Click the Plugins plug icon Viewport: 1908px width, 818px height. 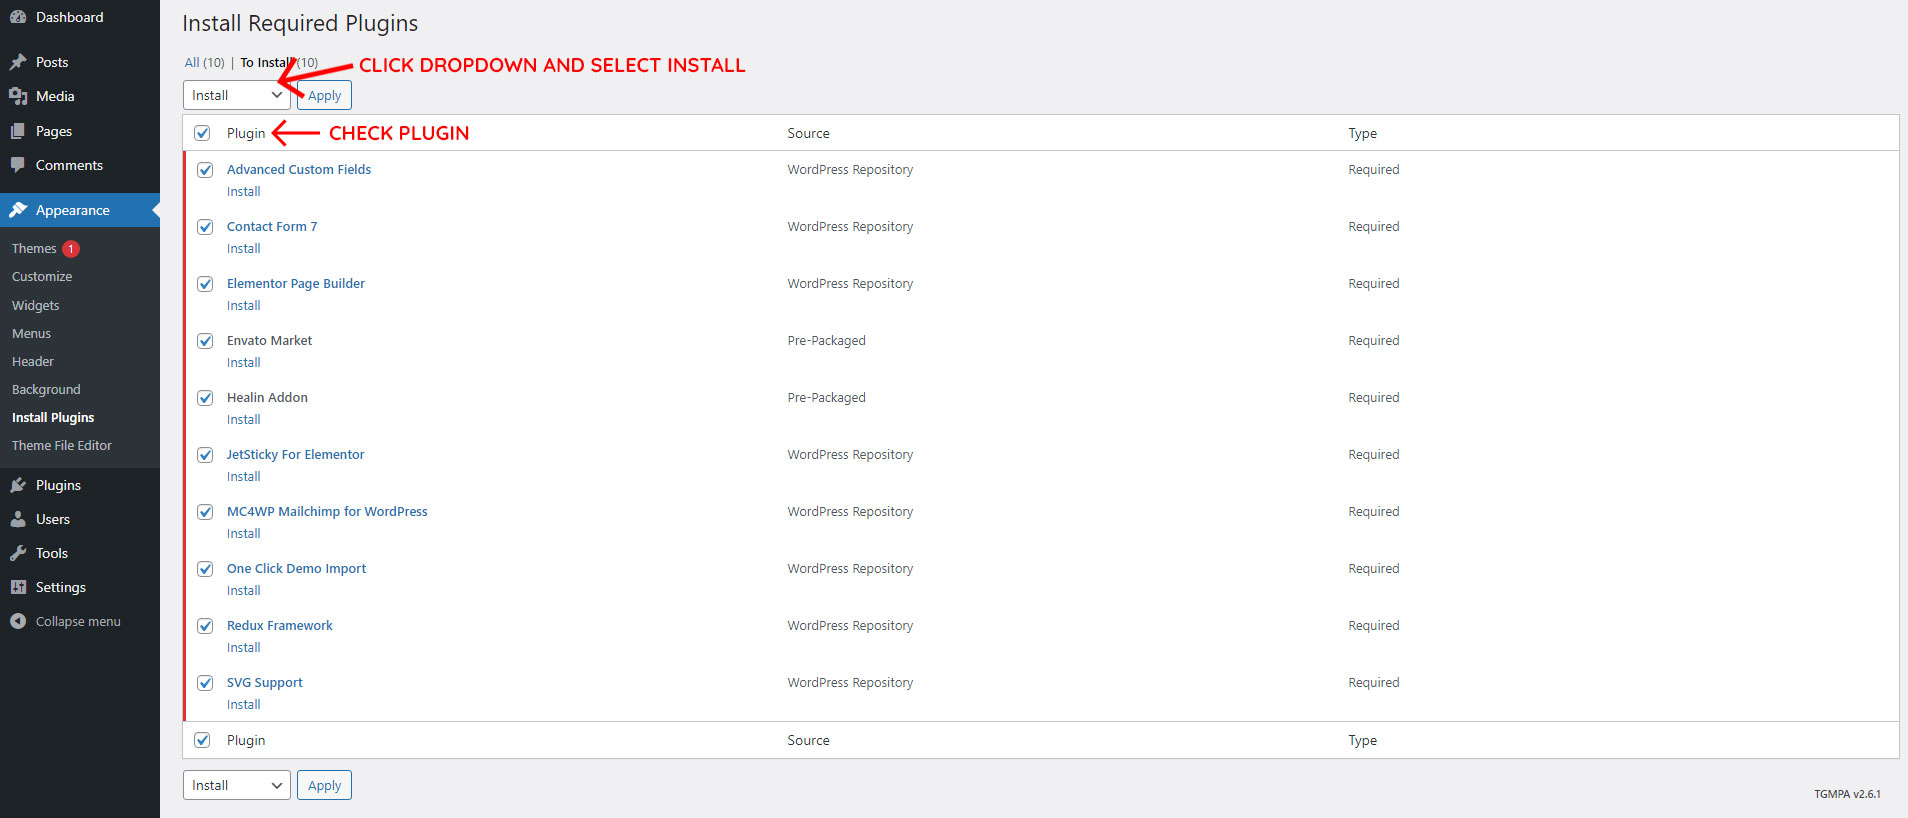tap(18, 485)
